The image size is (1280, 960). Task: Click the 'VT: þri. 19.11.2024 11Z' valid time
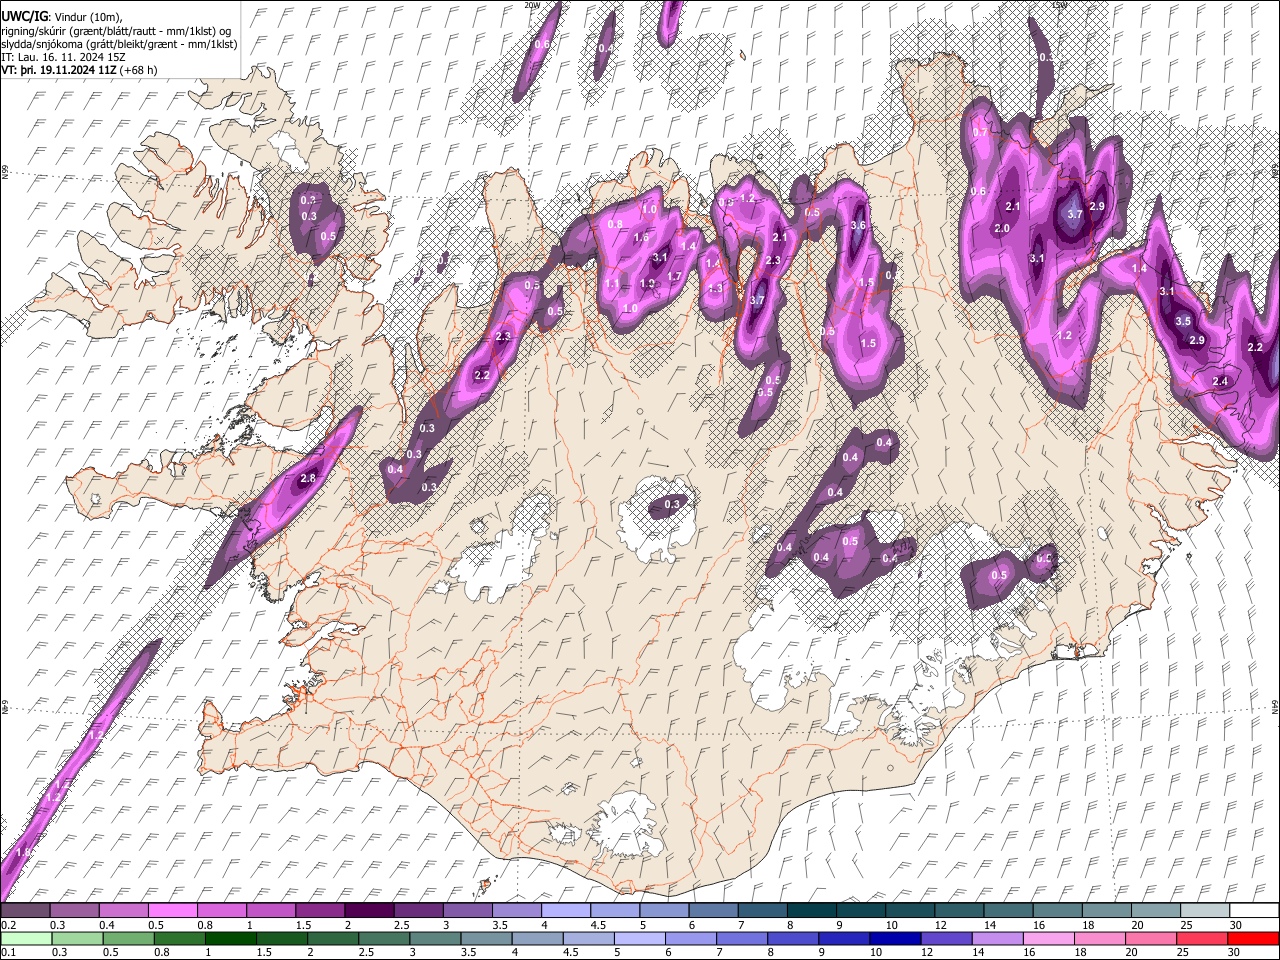58,70
